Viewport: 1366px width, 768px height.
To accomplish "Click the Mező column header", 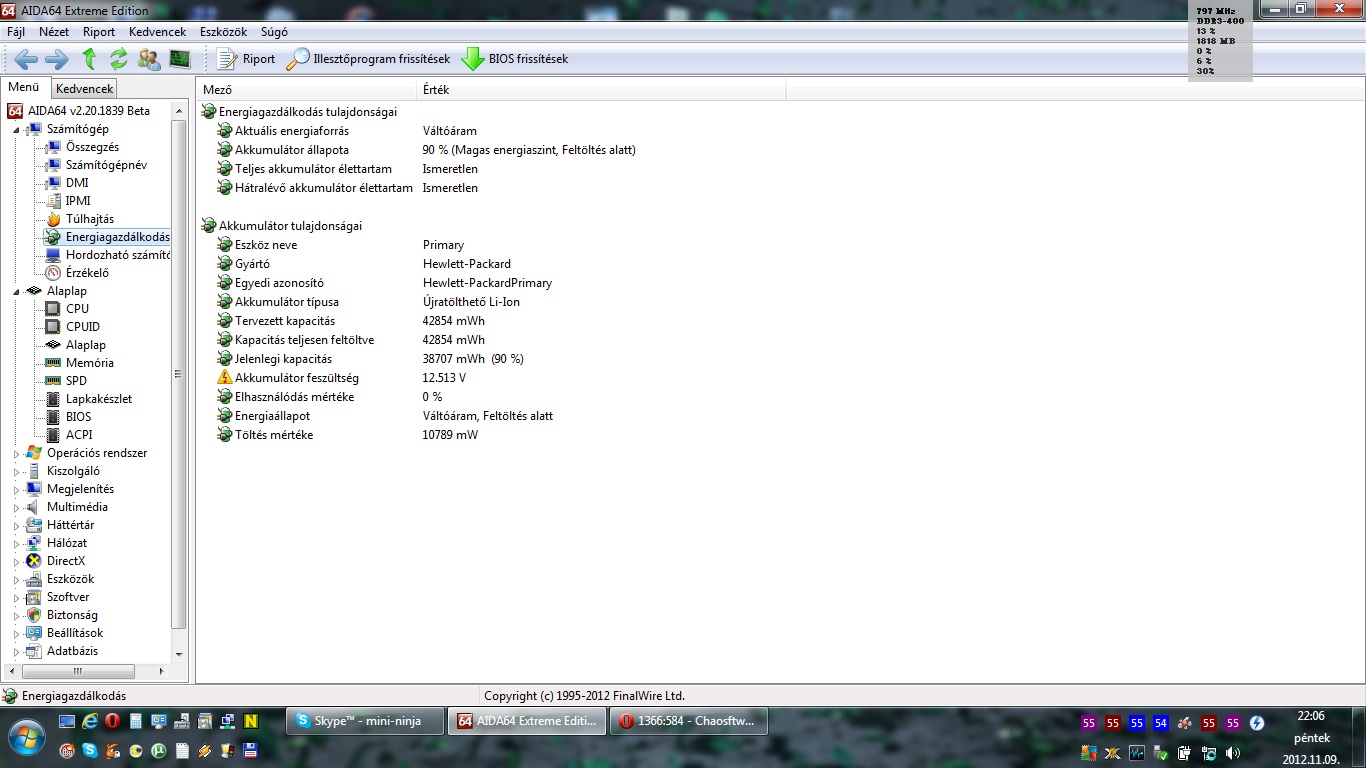I will click(307, 90).
